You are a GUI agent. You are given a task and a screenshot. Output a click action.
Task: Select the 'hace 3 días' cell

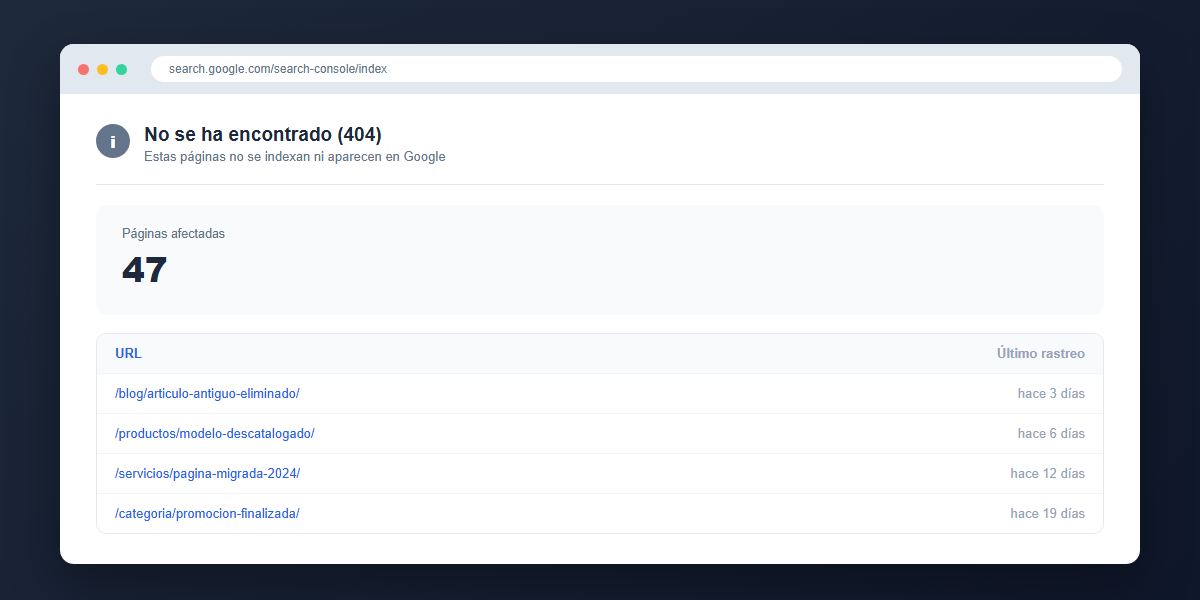click(1051, 394)
